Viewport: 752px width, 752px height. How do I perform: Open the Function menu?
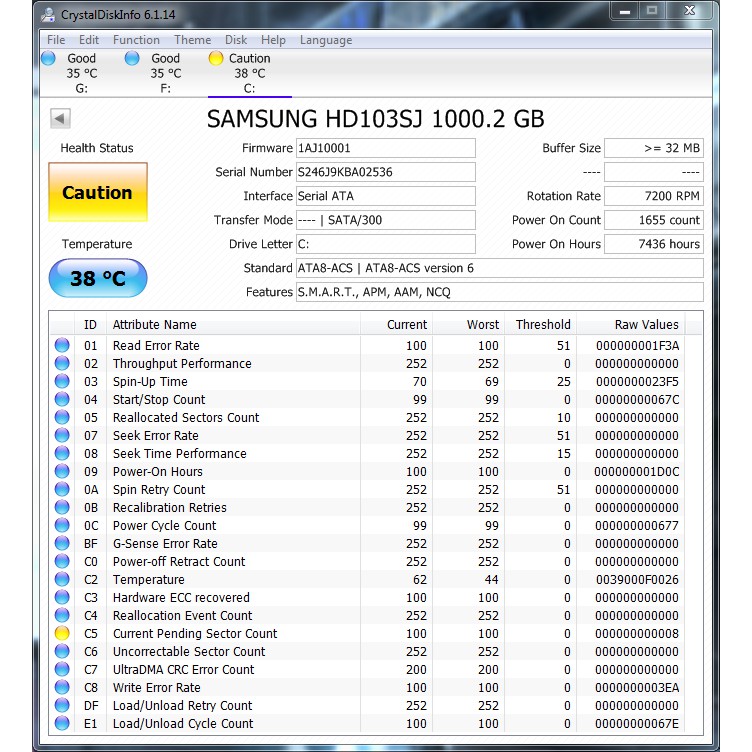coord(136,40)
